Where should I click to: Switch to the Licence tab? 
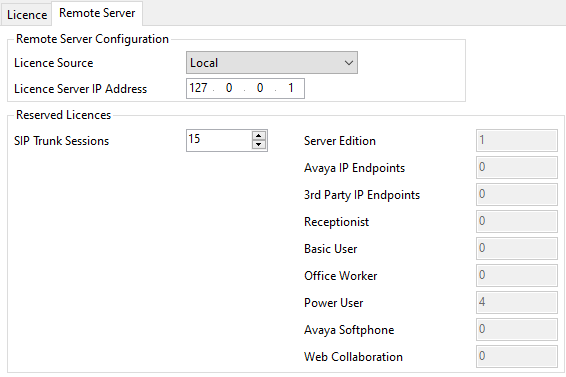[x=27, y=15]
